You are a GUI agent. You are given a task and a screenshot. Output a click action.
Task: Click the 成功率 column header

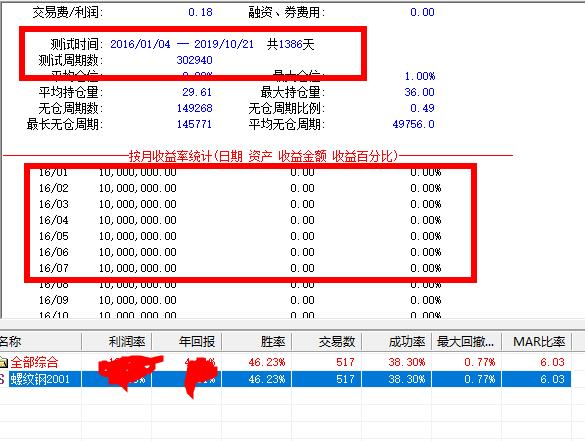(x=397, y=341)
